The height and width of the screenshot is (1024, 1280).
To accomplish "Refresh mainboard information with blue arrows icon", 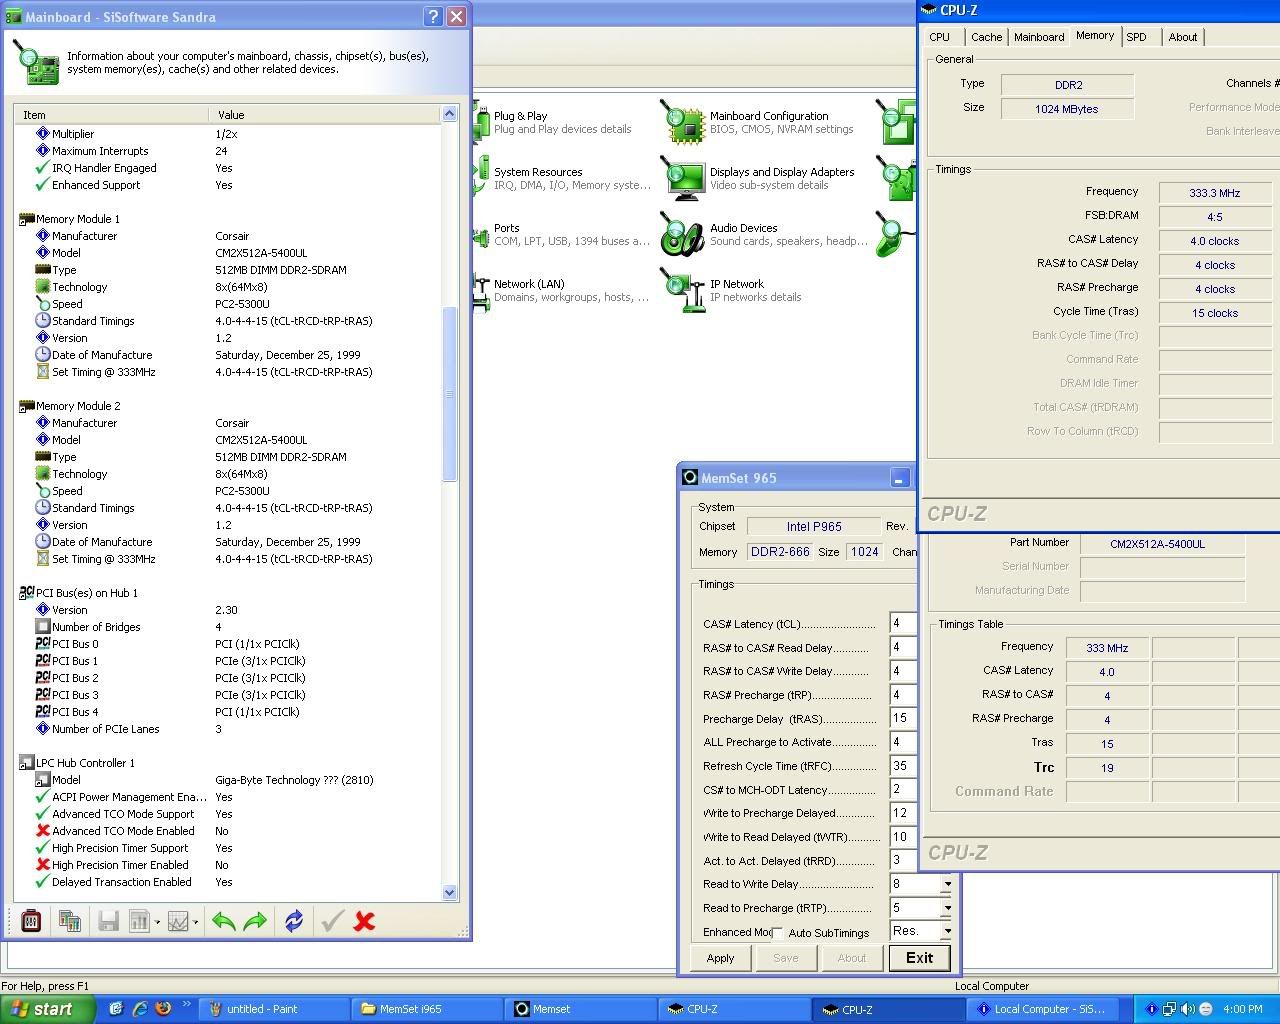I will pyautogui.click(x=294, y=921).
